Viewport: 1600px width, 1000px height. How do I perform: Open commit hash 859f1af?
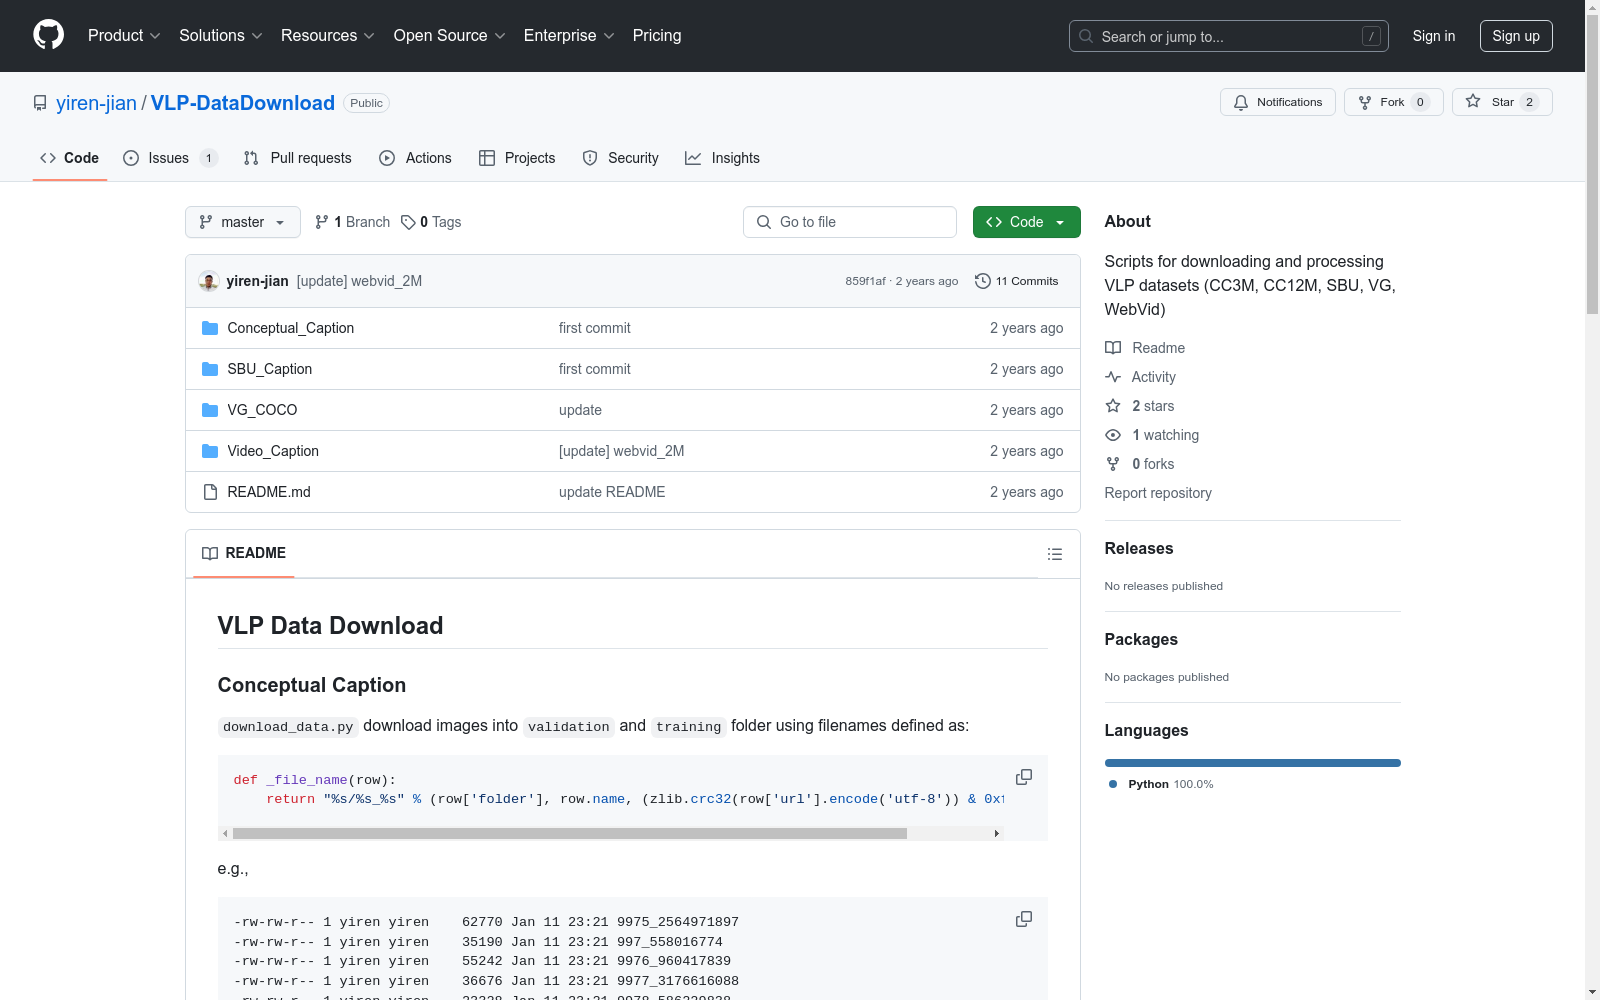pos(865,281)
